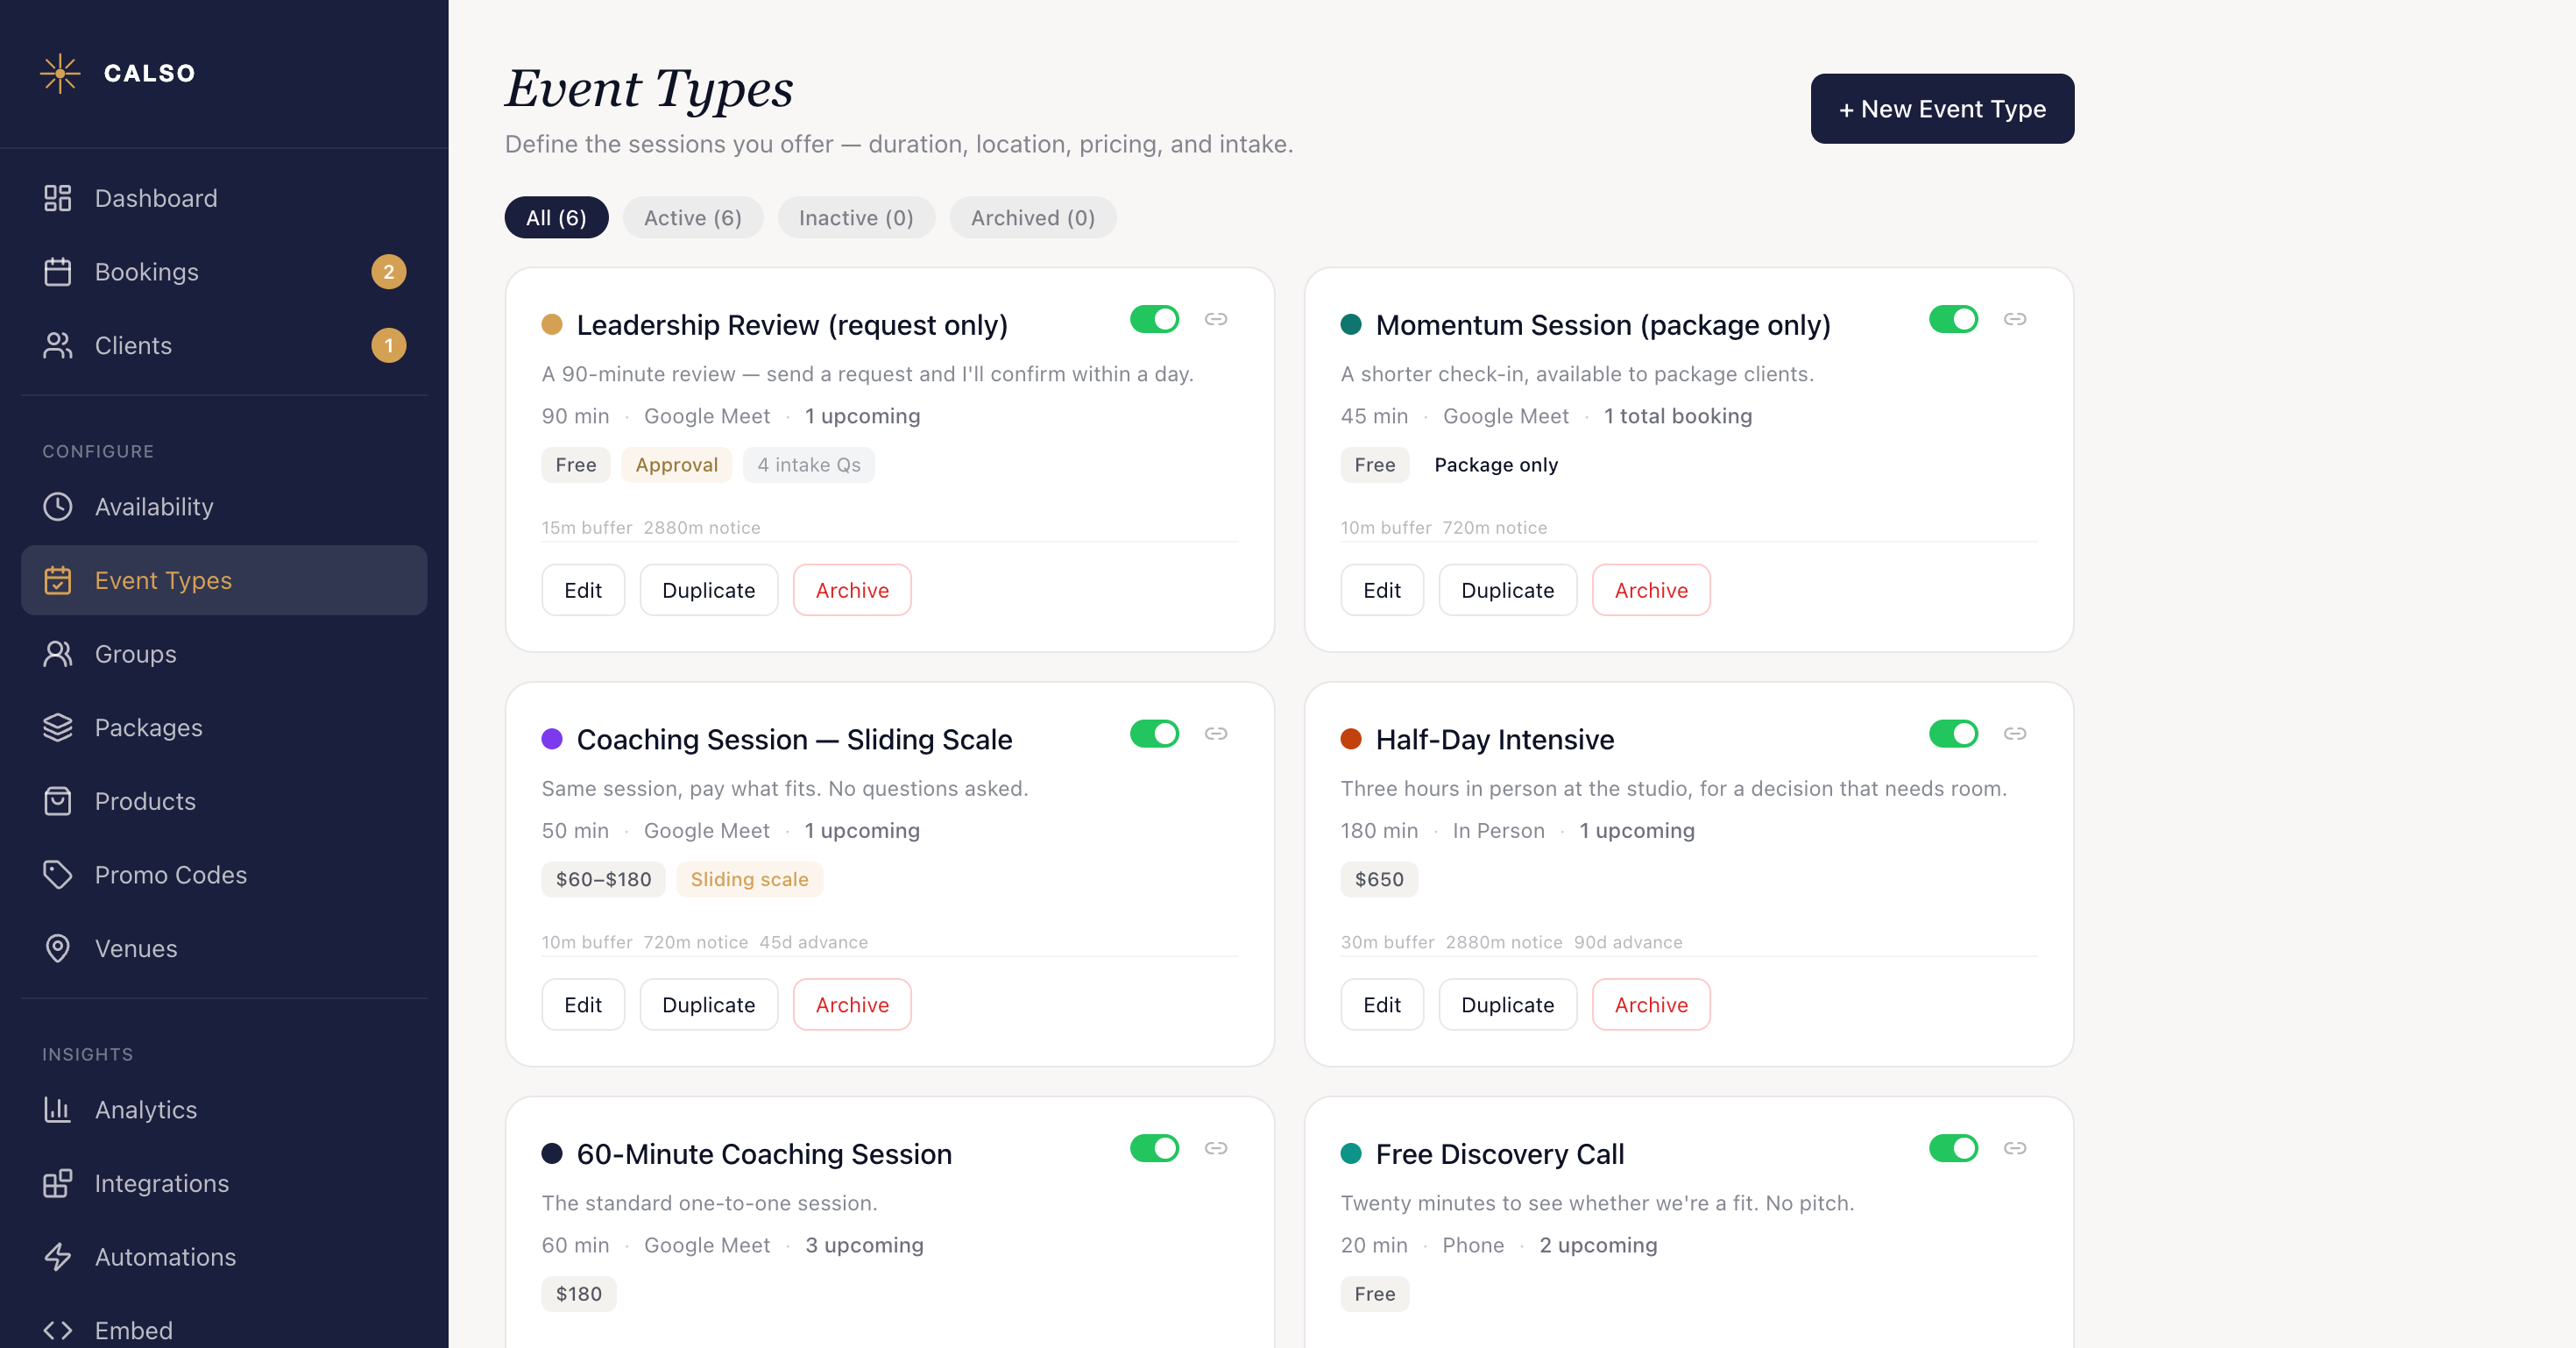Toggle off Free Discovery Call
Screen dimensions: 2576x1348
1954,1148
